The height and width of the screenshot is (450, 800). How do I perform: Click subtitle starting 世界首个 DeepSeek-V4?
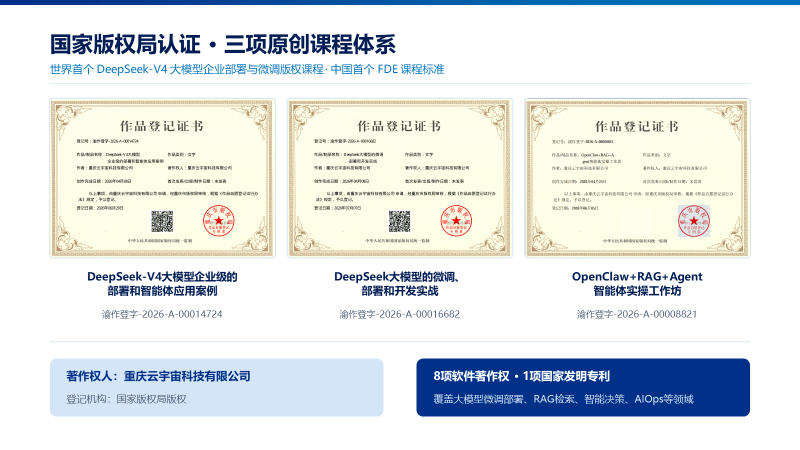click(x=247, y=69)
